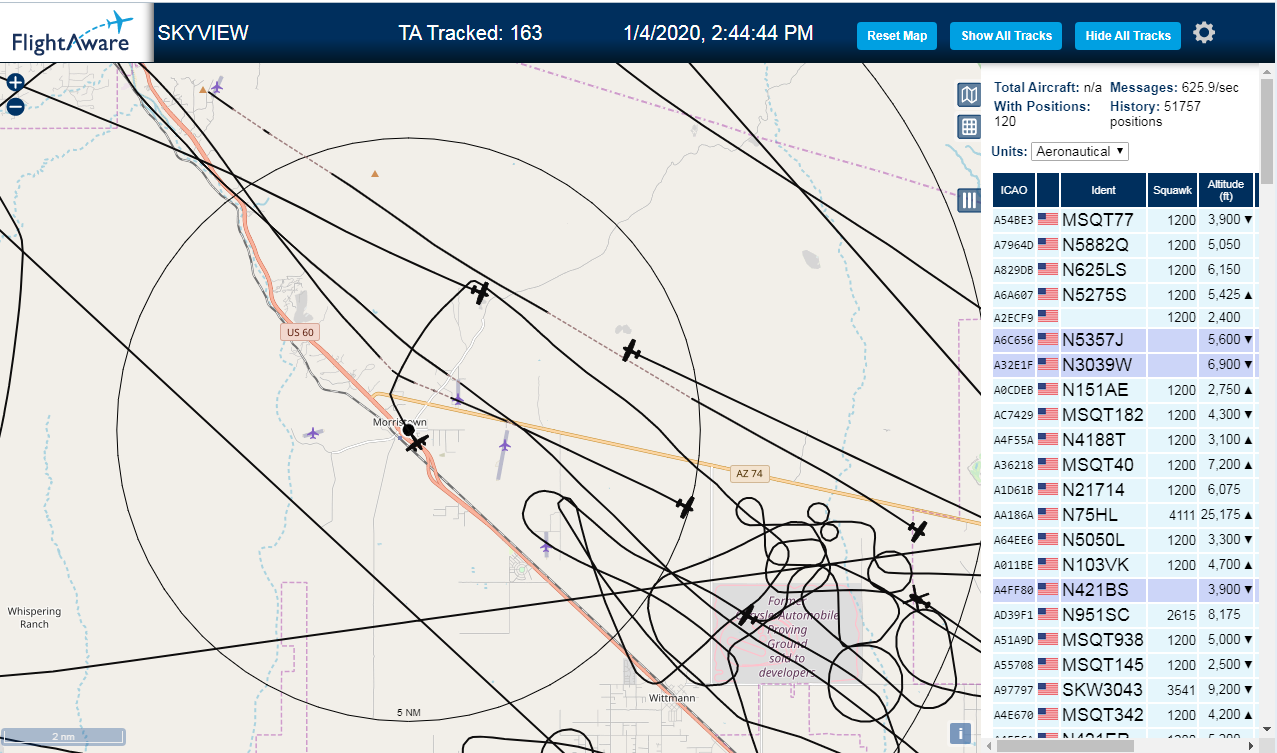Select aircraft row N103VK
The image size is (1277, 753).
[x=1124, y=565]
